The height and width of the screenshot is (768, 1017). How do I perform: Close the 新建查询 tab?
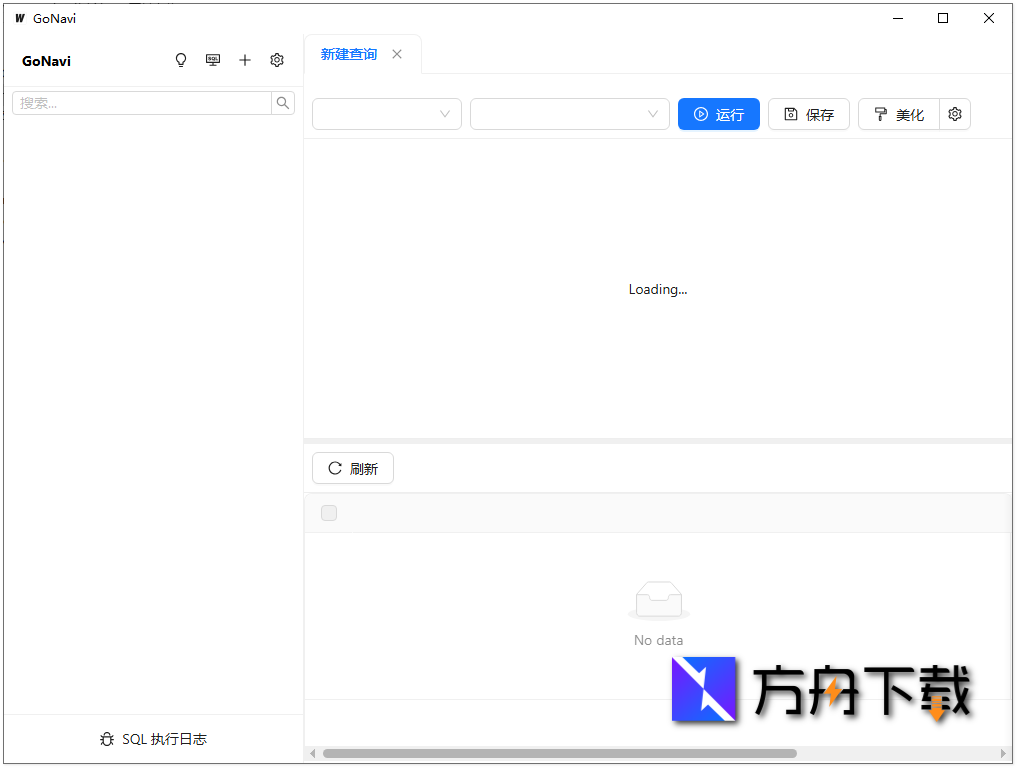397,54
